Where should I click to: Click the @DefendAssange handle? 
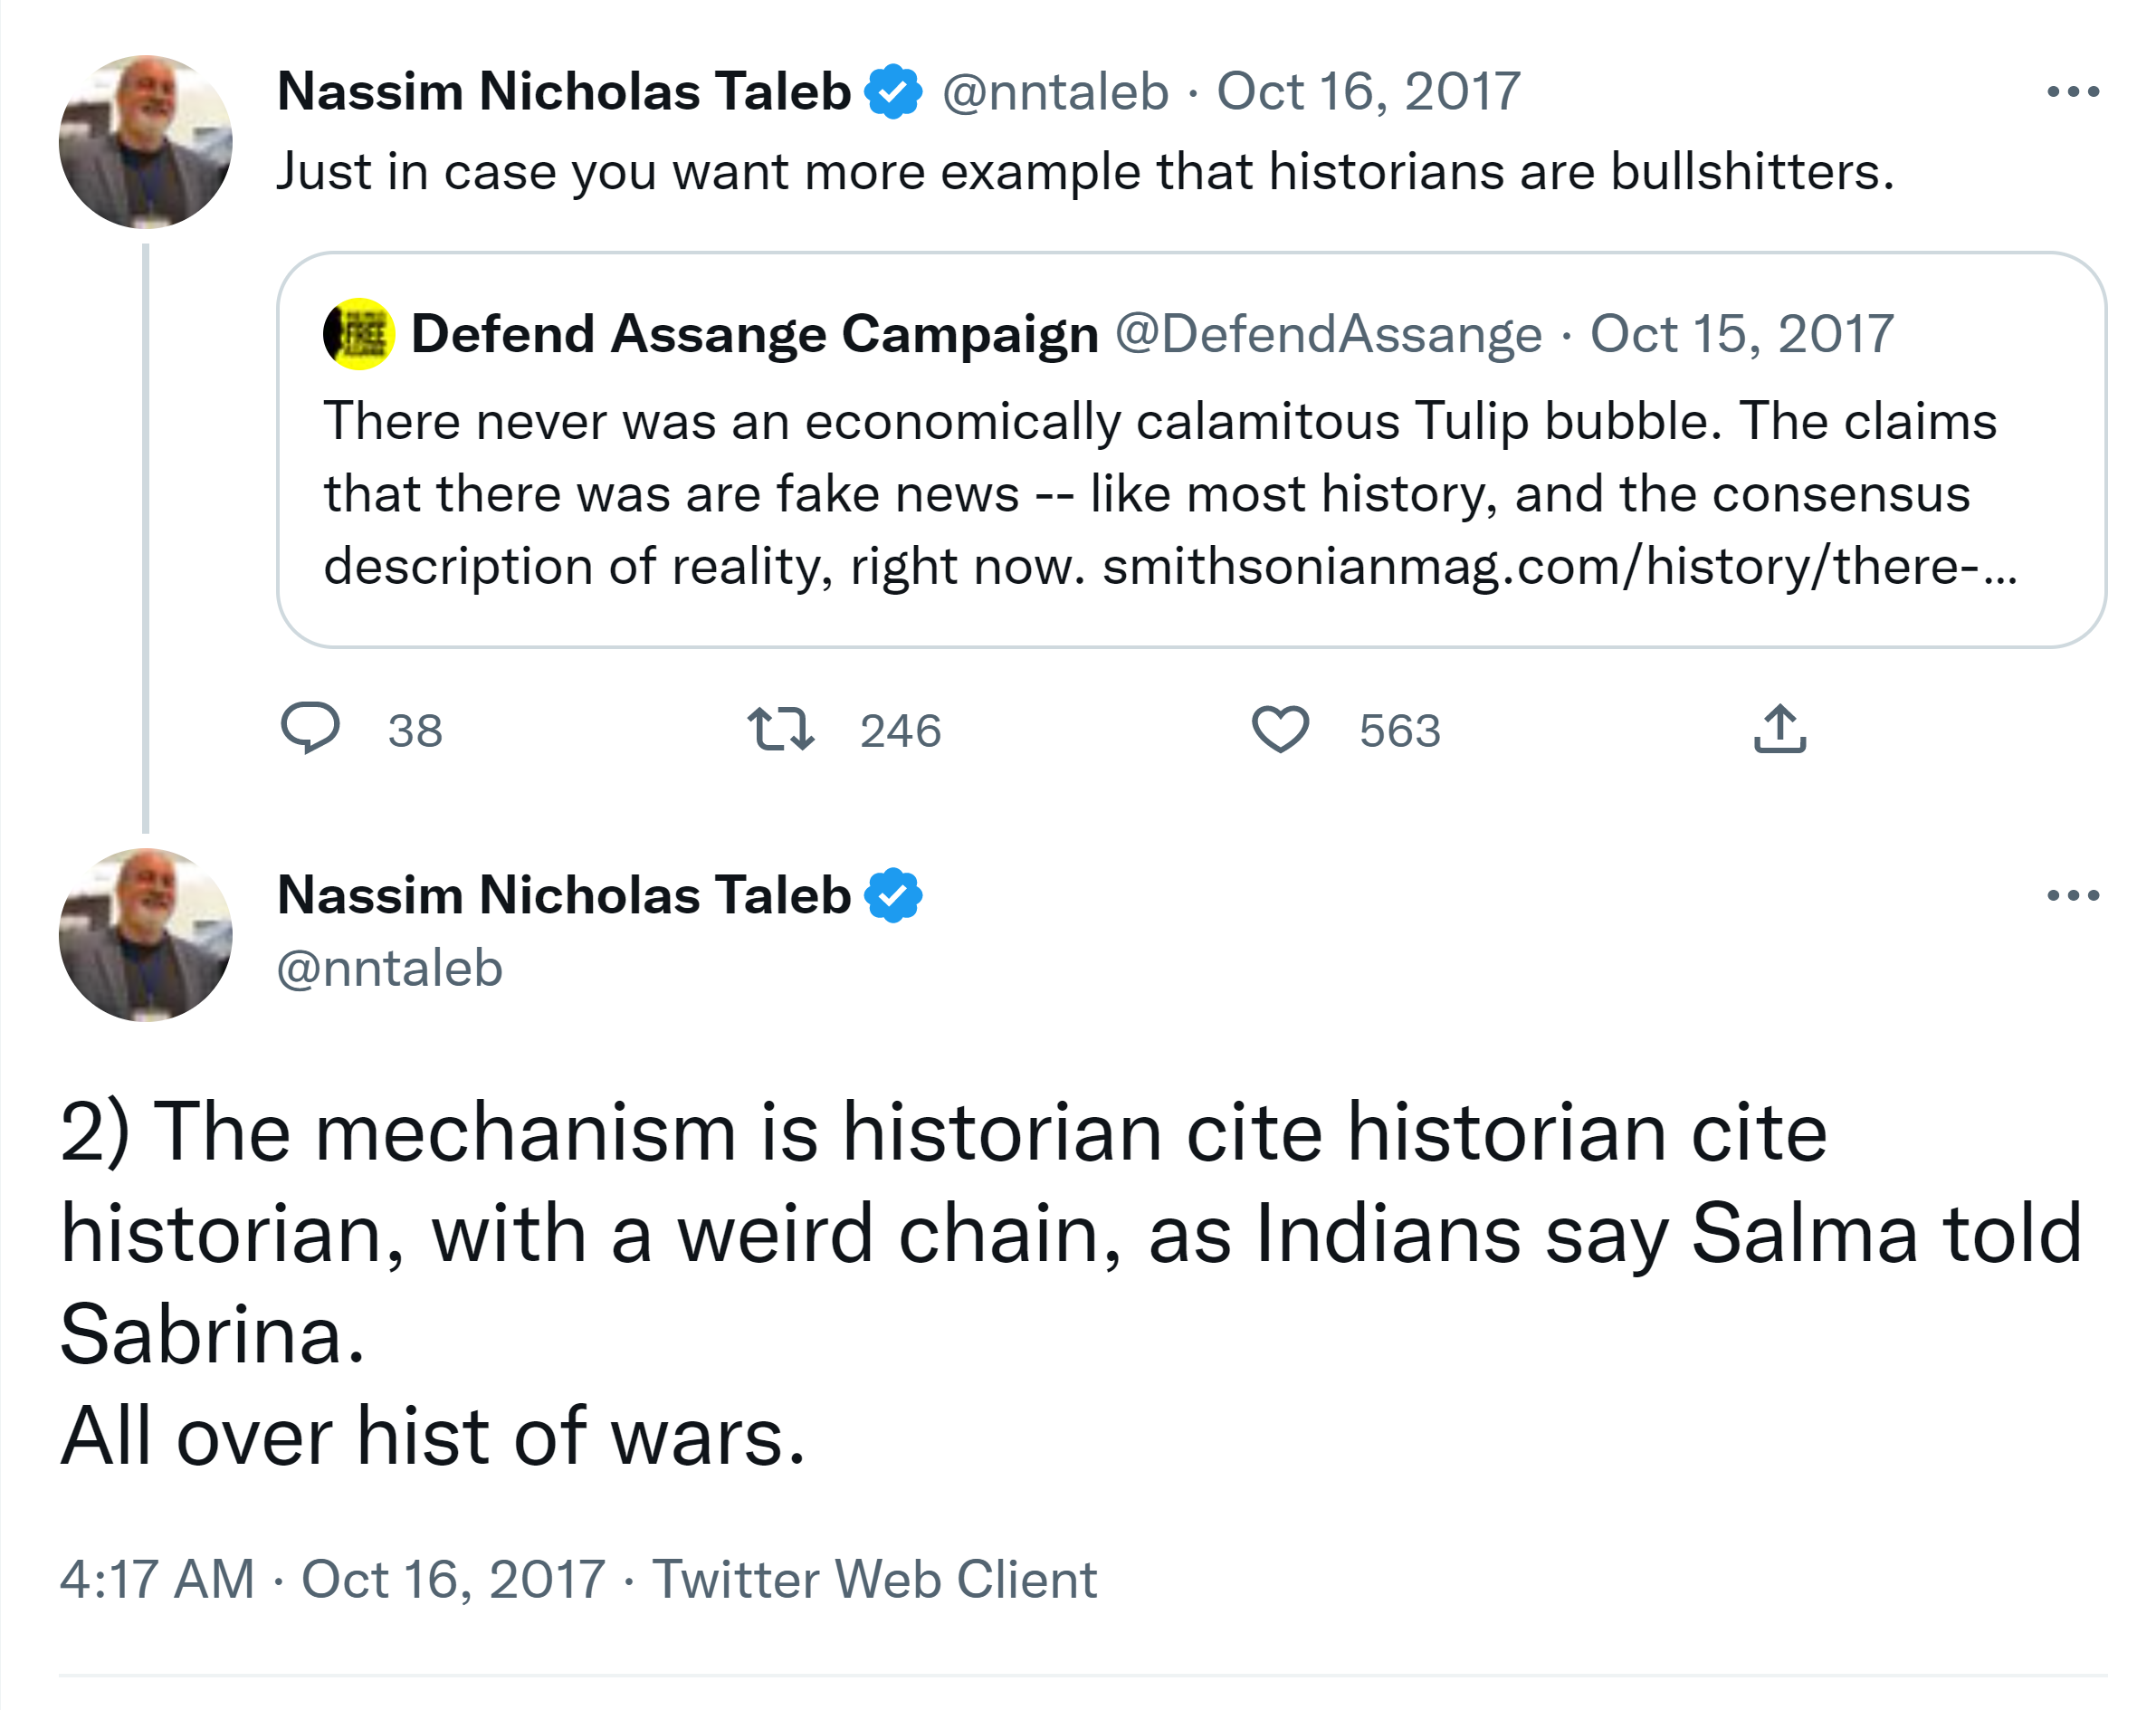[1328, 334]
